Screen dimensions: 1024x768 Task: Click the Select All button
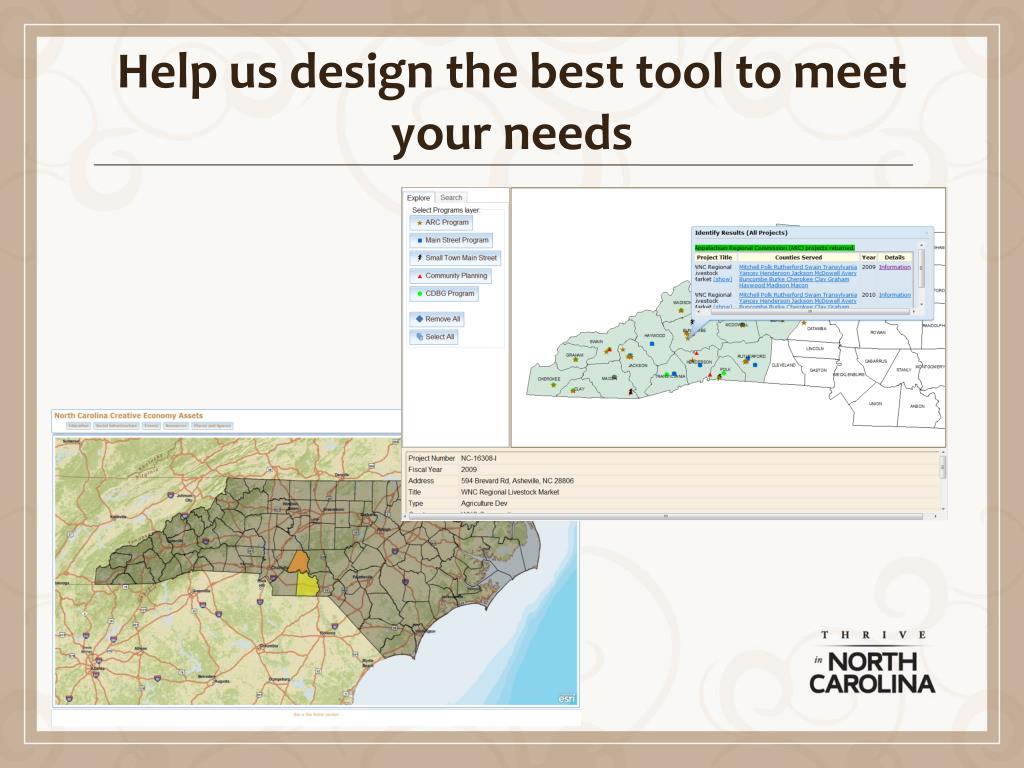pyautogui.click(x=434, y=337)
